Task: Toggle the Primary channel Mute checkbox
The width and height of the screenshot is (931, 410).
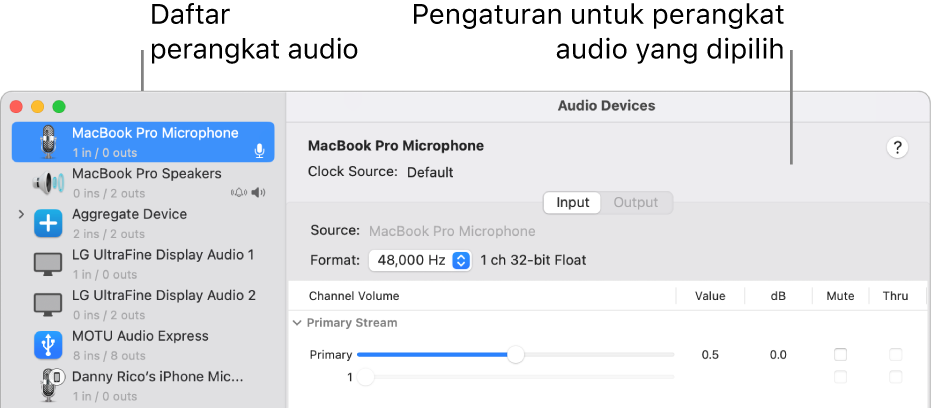Action: click(840, 355)
